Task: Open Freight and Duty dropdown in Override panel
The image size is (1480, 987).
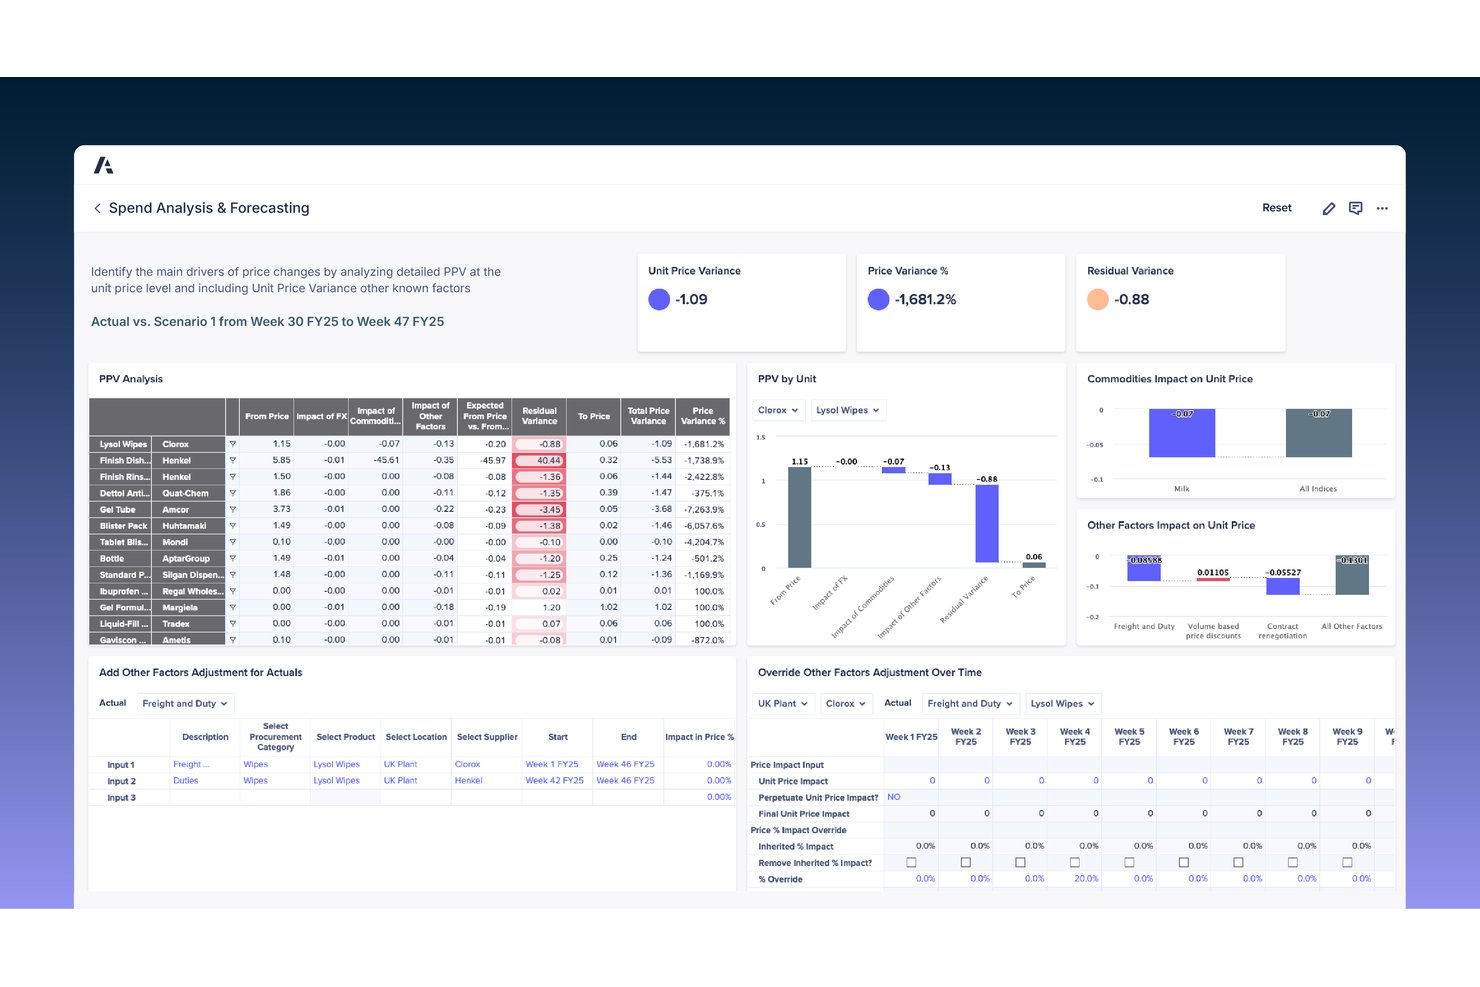Action: tap(971, 703)
